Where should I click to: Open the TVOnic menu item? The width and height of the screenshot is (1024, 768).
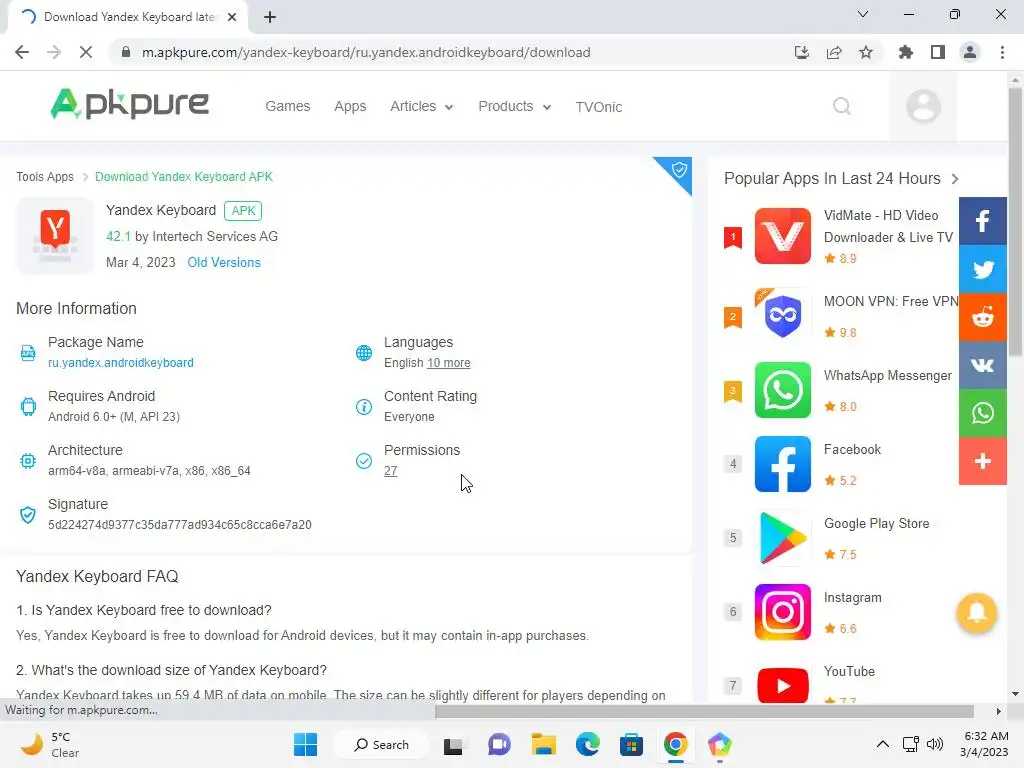point(599,107)
